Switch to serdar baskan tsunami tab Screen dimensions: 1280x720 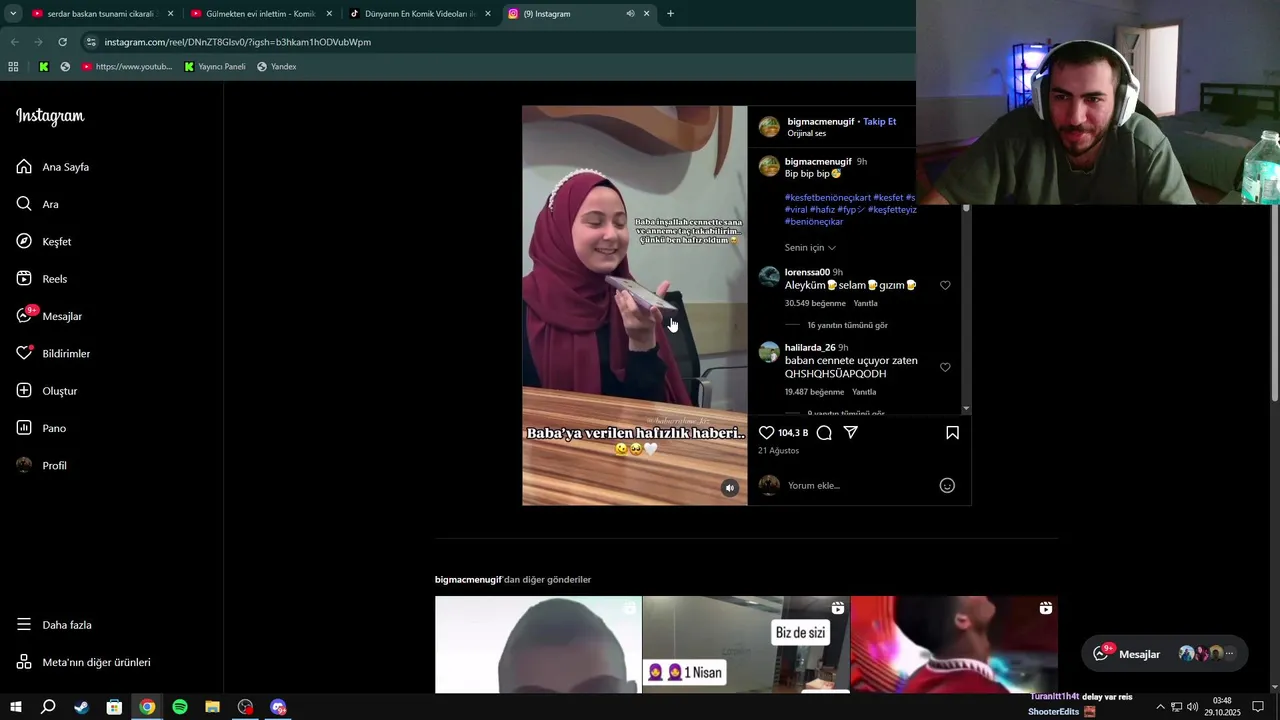[103, 14]
